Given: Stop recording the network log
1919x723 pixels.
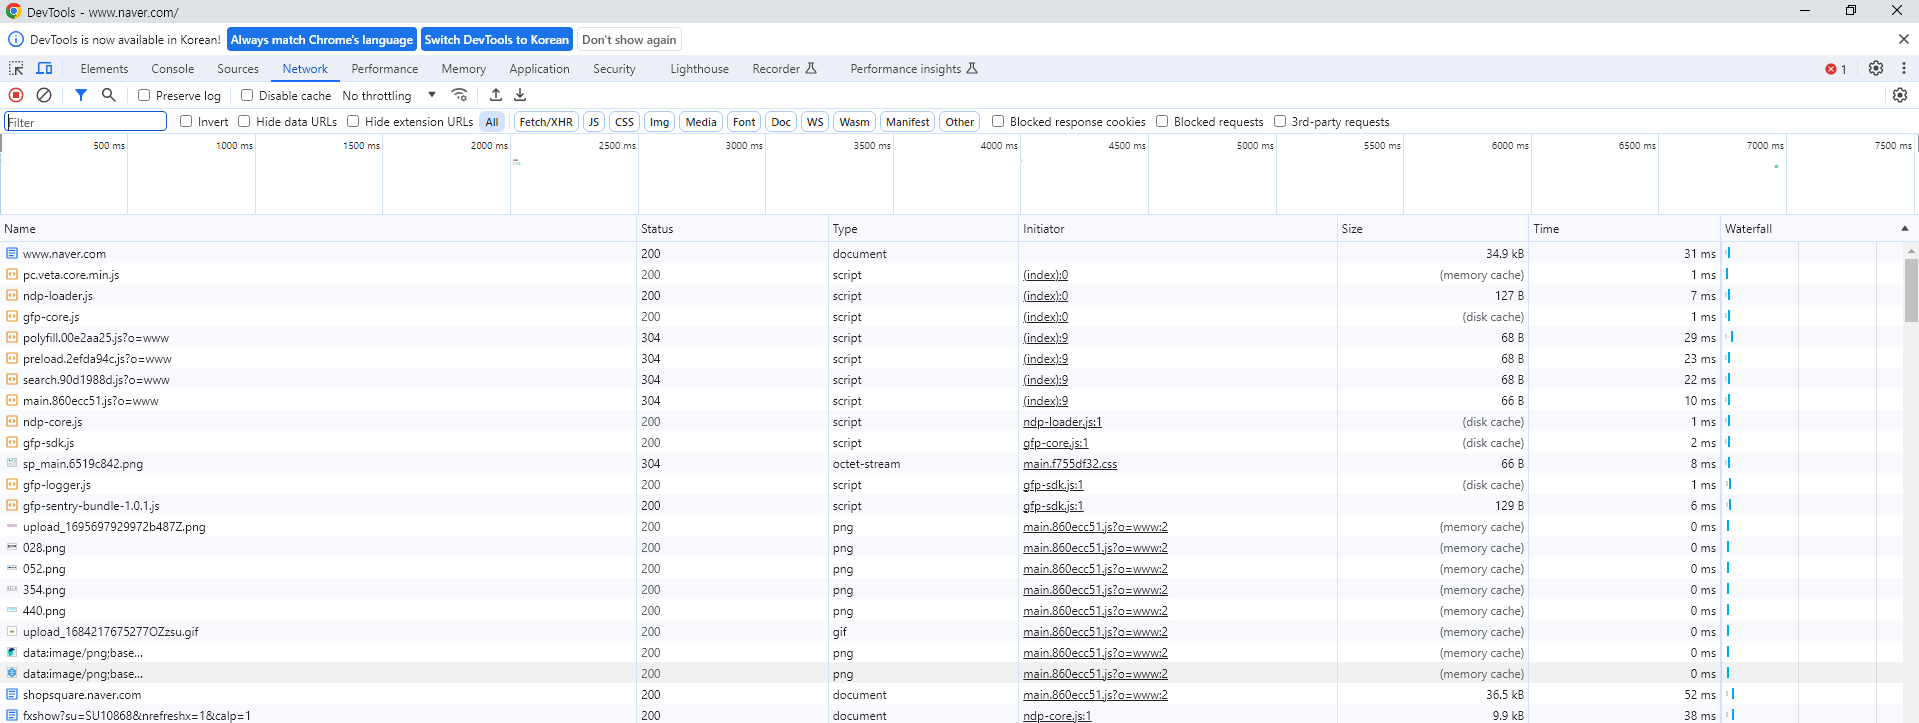Looking at the screenshot, I should pos(16,95).
